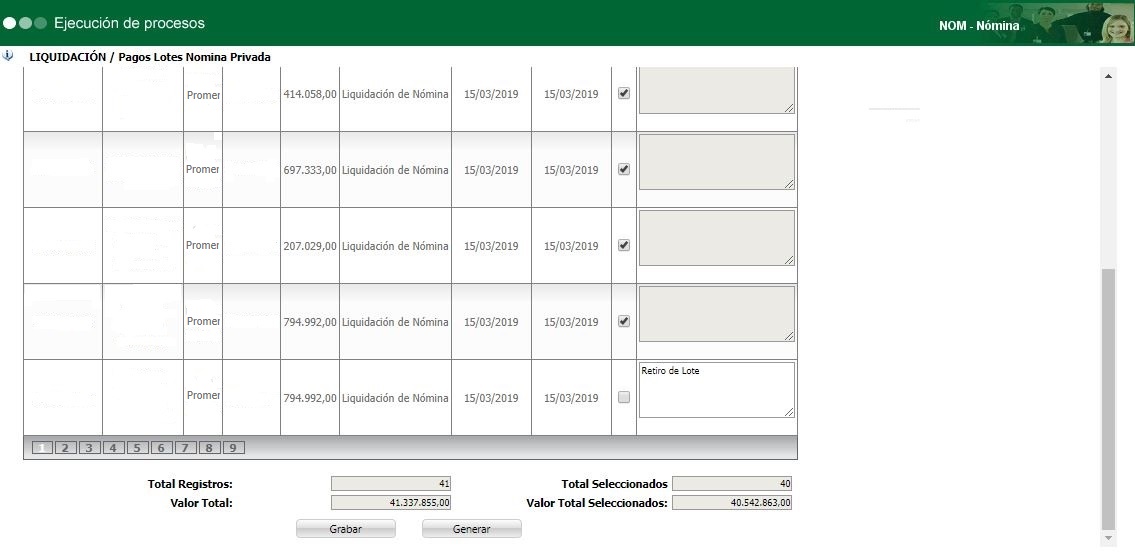Click the NOM - Nómina module label
This screenshot has width=1135, height=555.
pos(979,26)
